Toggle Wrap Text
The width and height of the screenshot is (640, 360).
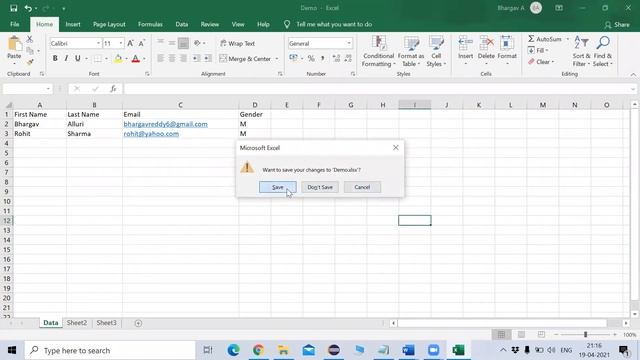(237, 43)
